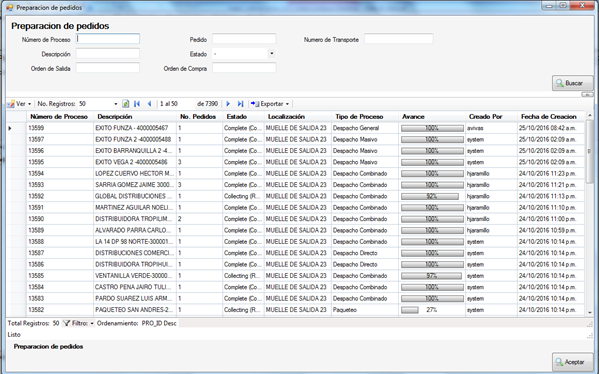The image size is (599, 374).
Task: Jump to last page of records
Action: [240, 104]
